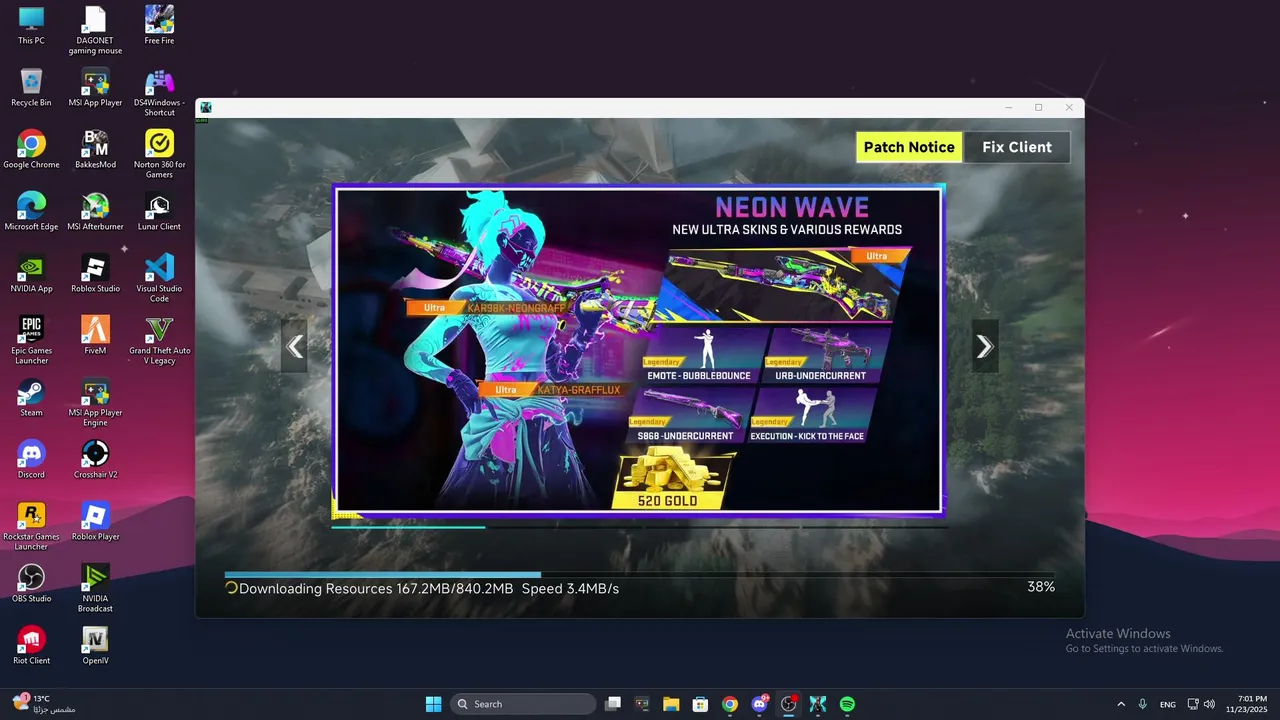The width and height of the screenshot is (1280, 720).
Task: Launch Roblox Studio from desktop
Action: coord(95,274)
